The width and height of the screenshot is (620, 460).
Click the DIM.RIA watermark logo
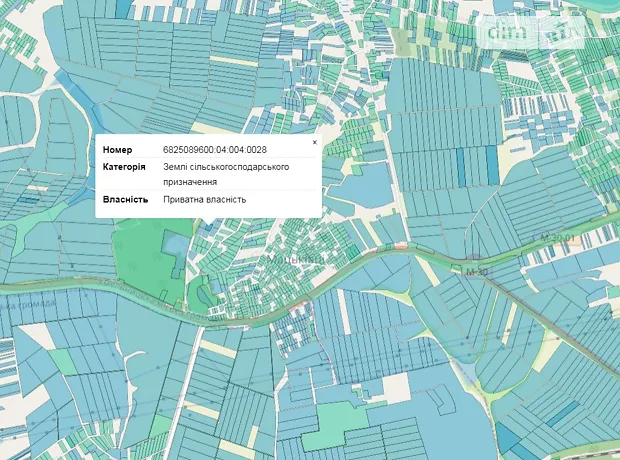[532, 31]
